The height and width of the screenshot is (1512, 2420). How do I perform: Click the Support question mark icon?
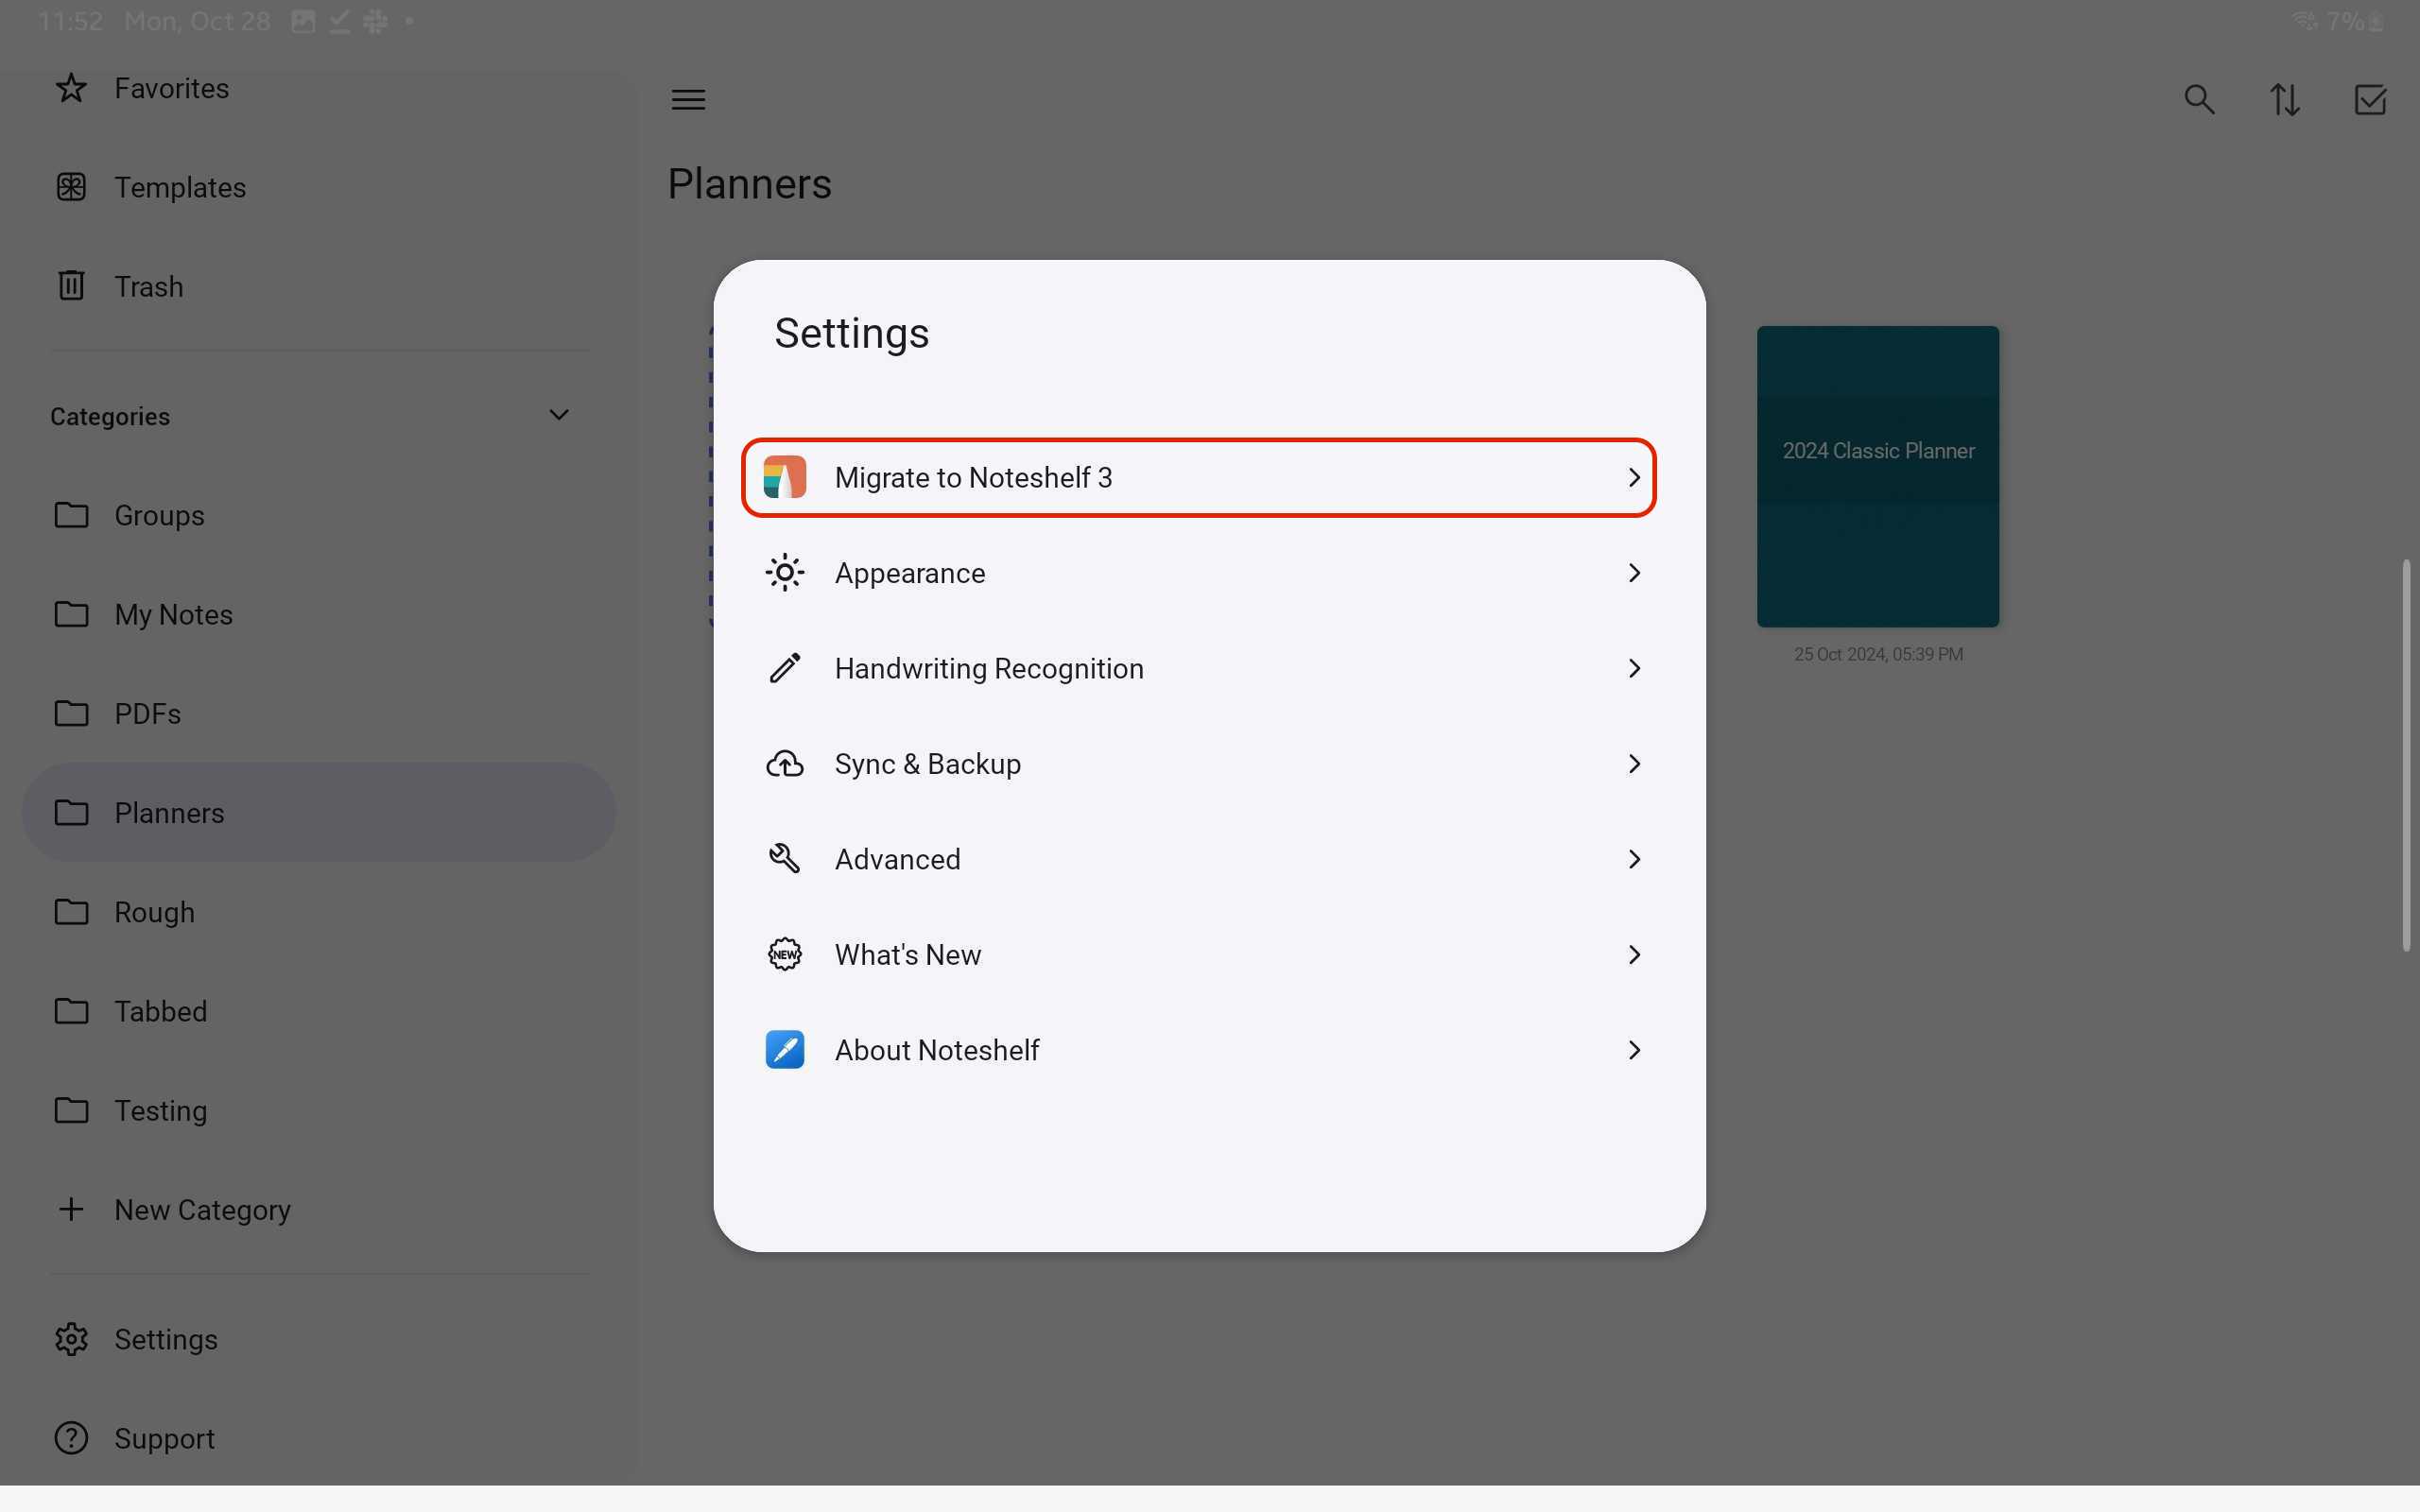coord(71,1438)
